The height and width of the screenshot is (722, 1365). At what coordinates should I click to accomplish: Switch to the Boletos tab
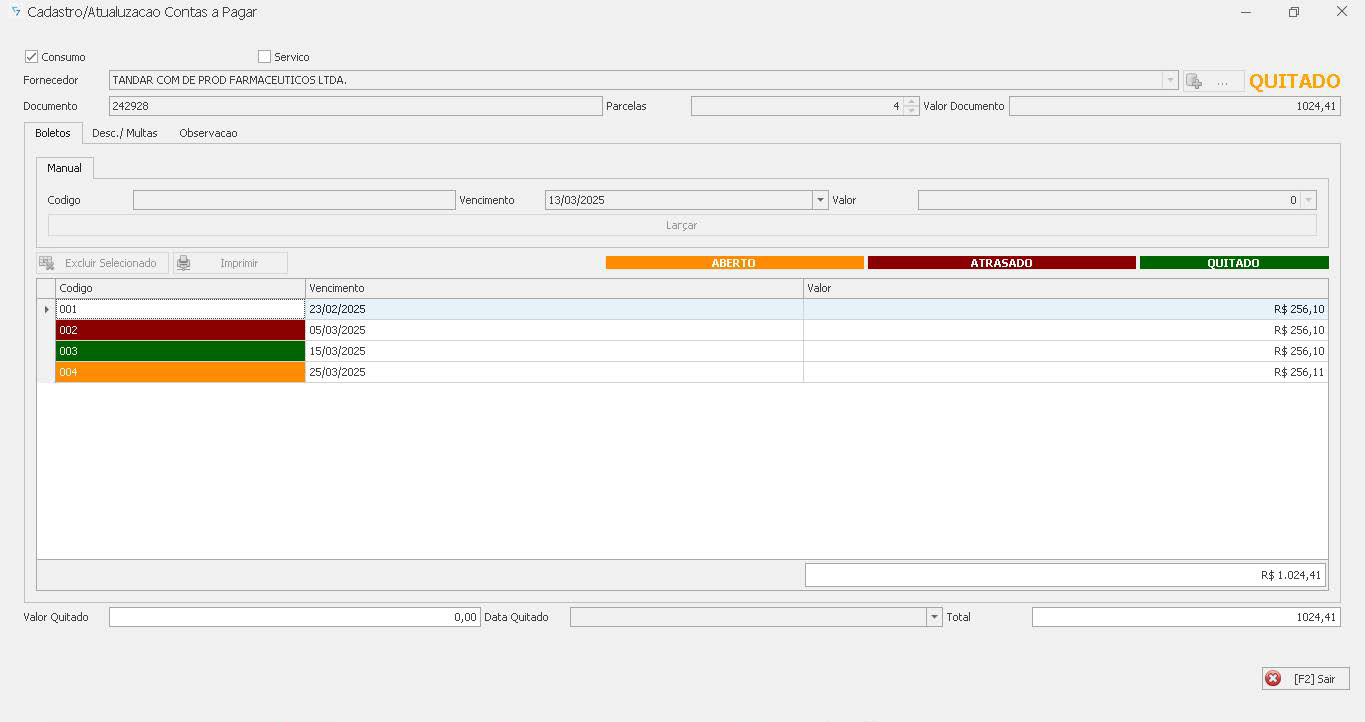pos(53,133)
